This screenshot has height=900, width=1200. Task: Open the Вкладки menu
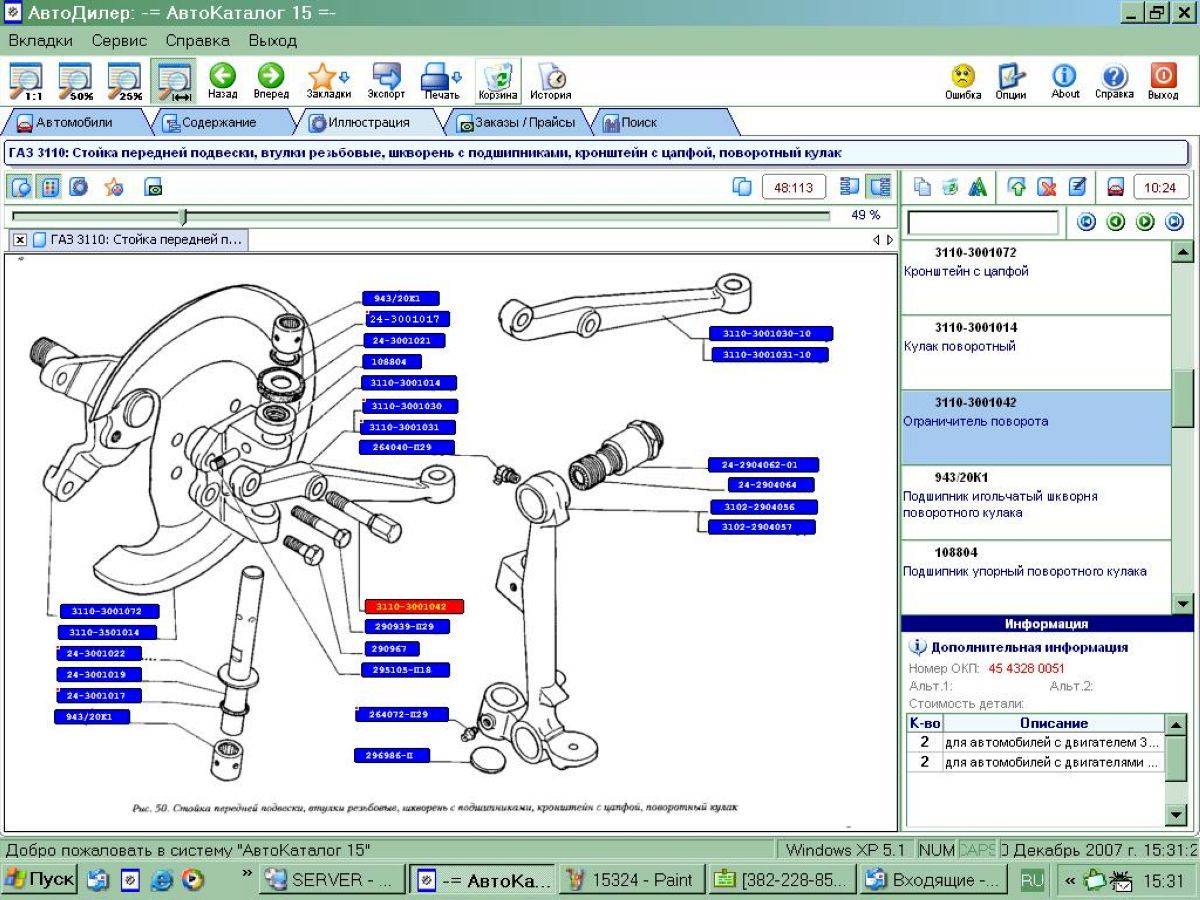coord(41,41)
